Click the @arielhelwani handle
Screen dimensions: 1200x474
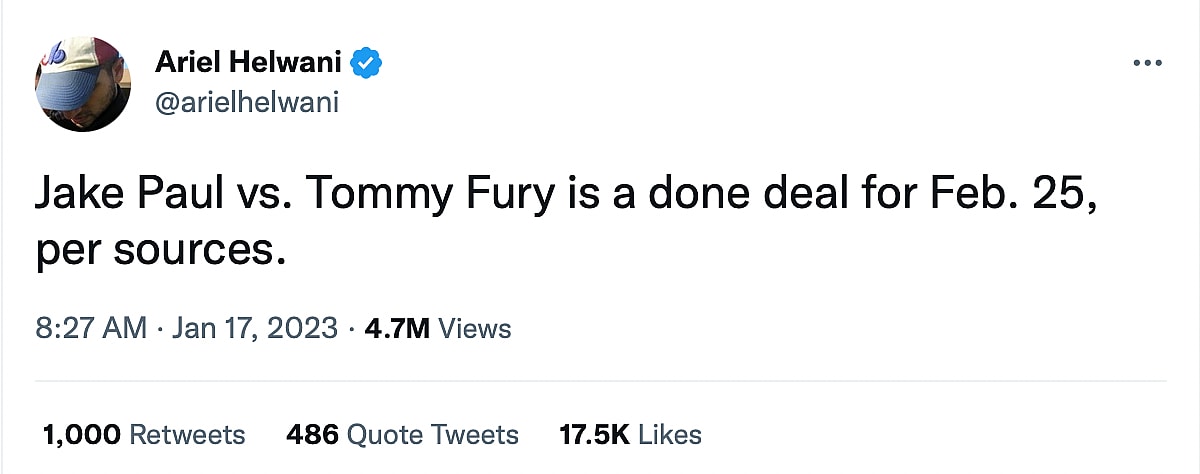[246, 101]
